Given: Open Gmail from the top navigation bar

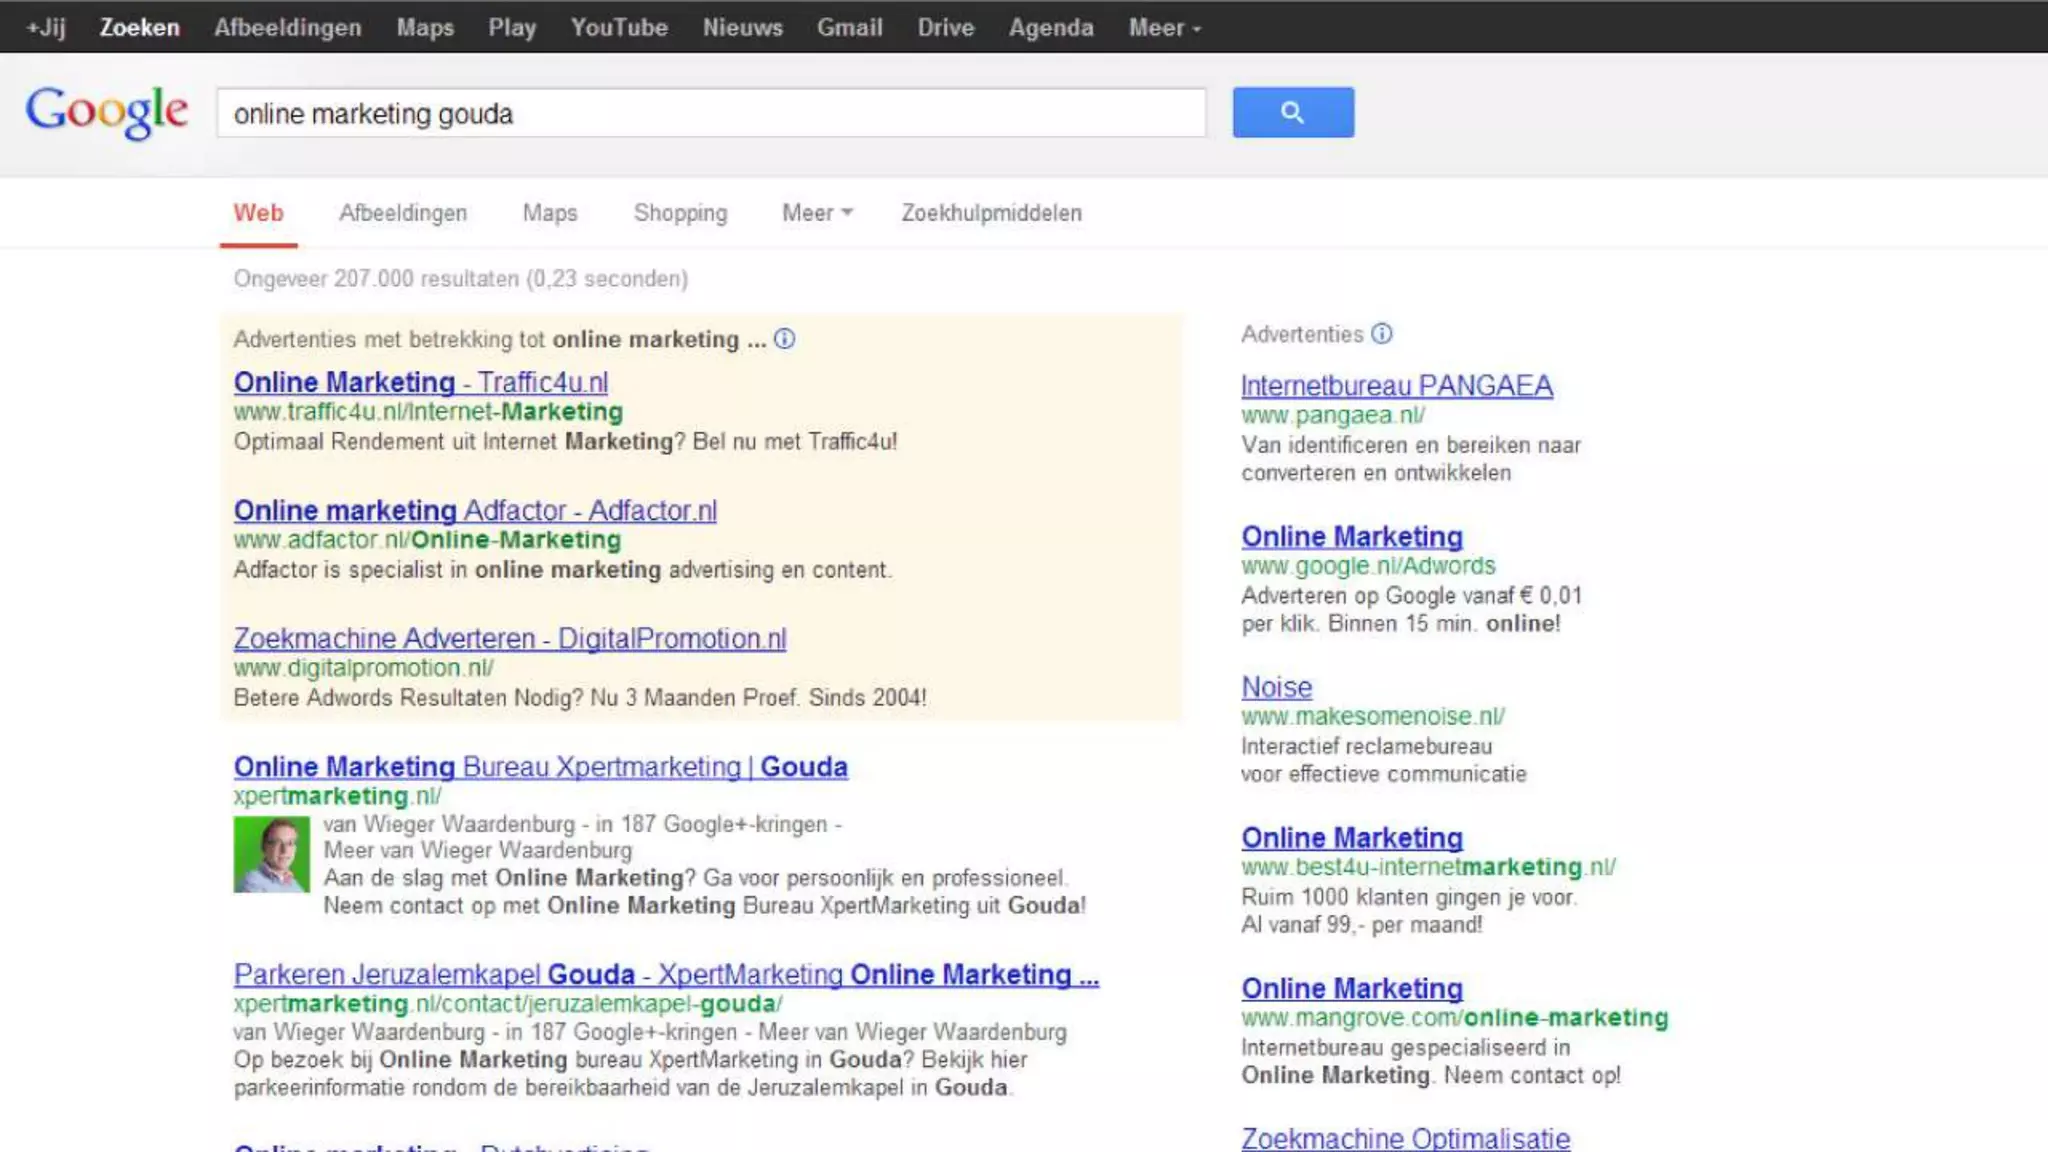Looking at the screenshot, I should coord(849,28).
